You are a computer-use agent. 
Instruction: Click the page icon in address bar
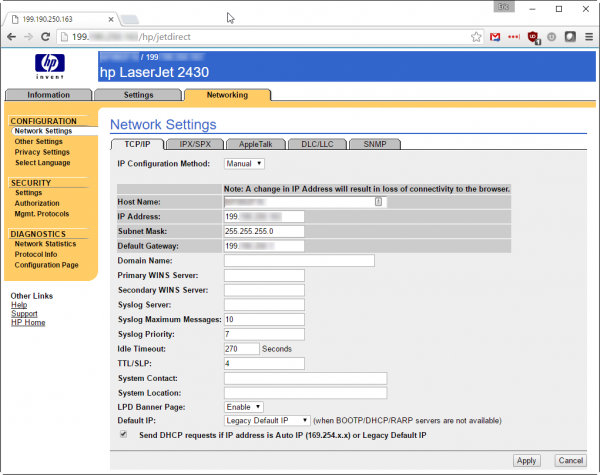(x=65, y=37)
